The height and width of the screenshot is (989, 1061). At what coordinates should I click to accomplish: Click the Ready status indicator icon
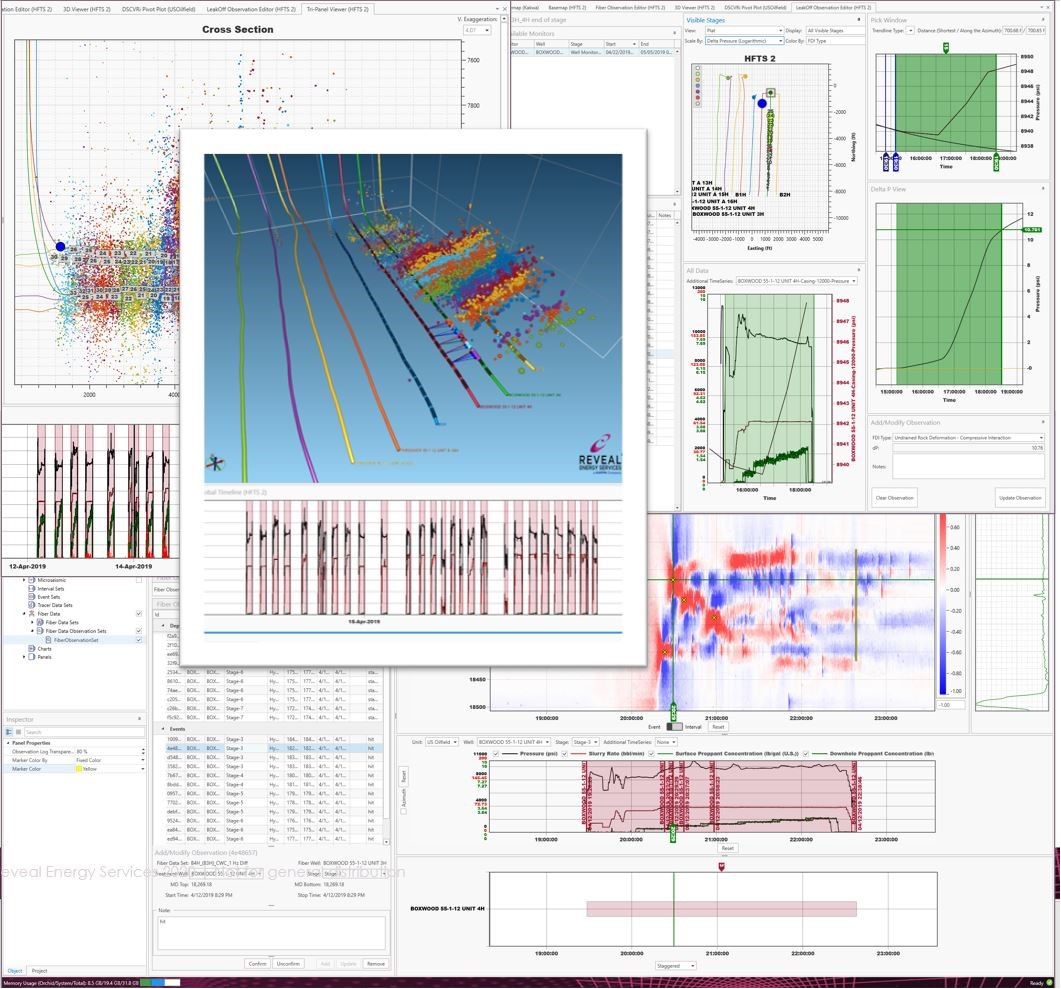pyautogui.click(x=1051, y=982)
